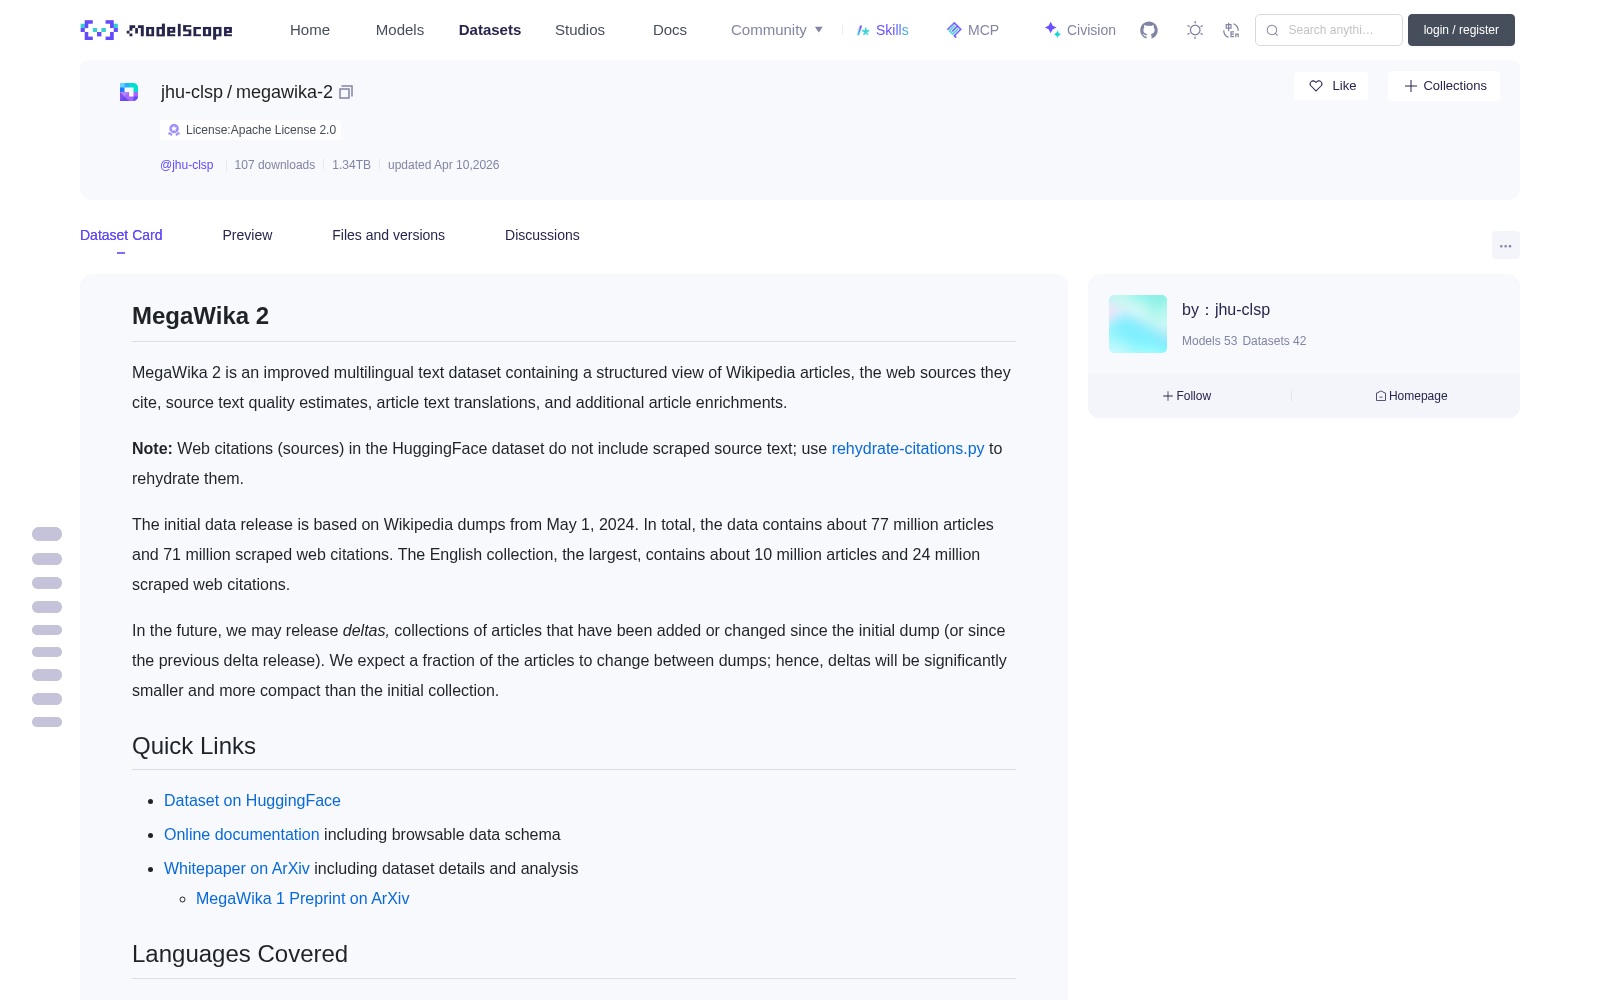
Task: Open the rehydrate-citations.py link
Action: 908,449
